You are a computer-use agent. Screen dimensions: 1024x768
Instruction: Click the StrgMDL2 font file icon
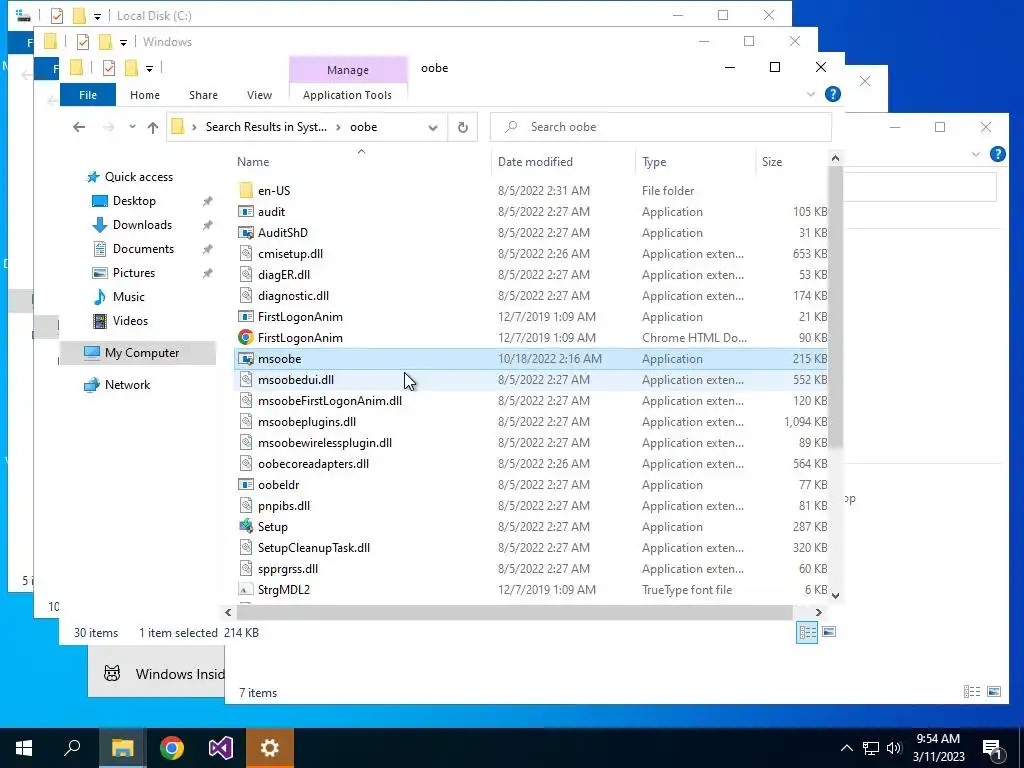click(x=246, y=590)
